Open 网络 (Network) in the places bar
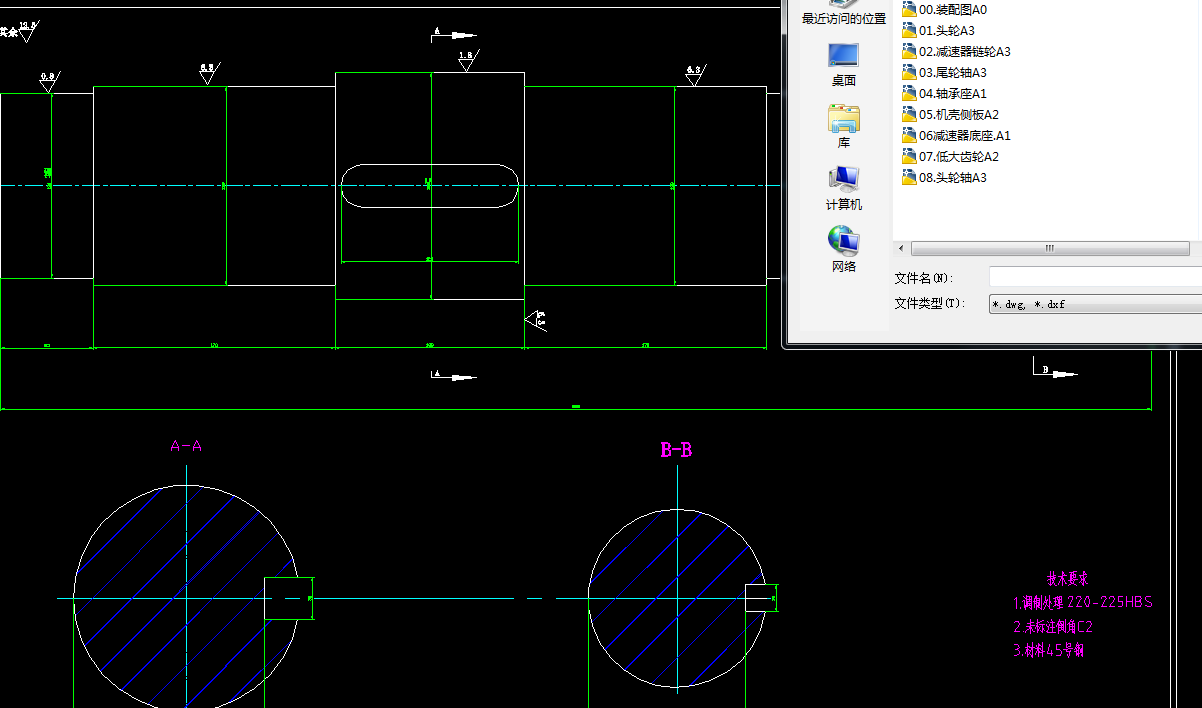 click(843, 250)
